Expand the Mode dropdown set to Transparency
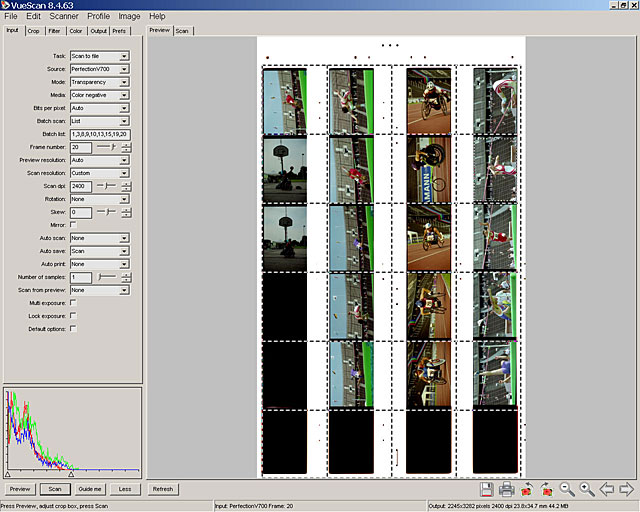 pyautogui.click(x=99, y=82)
